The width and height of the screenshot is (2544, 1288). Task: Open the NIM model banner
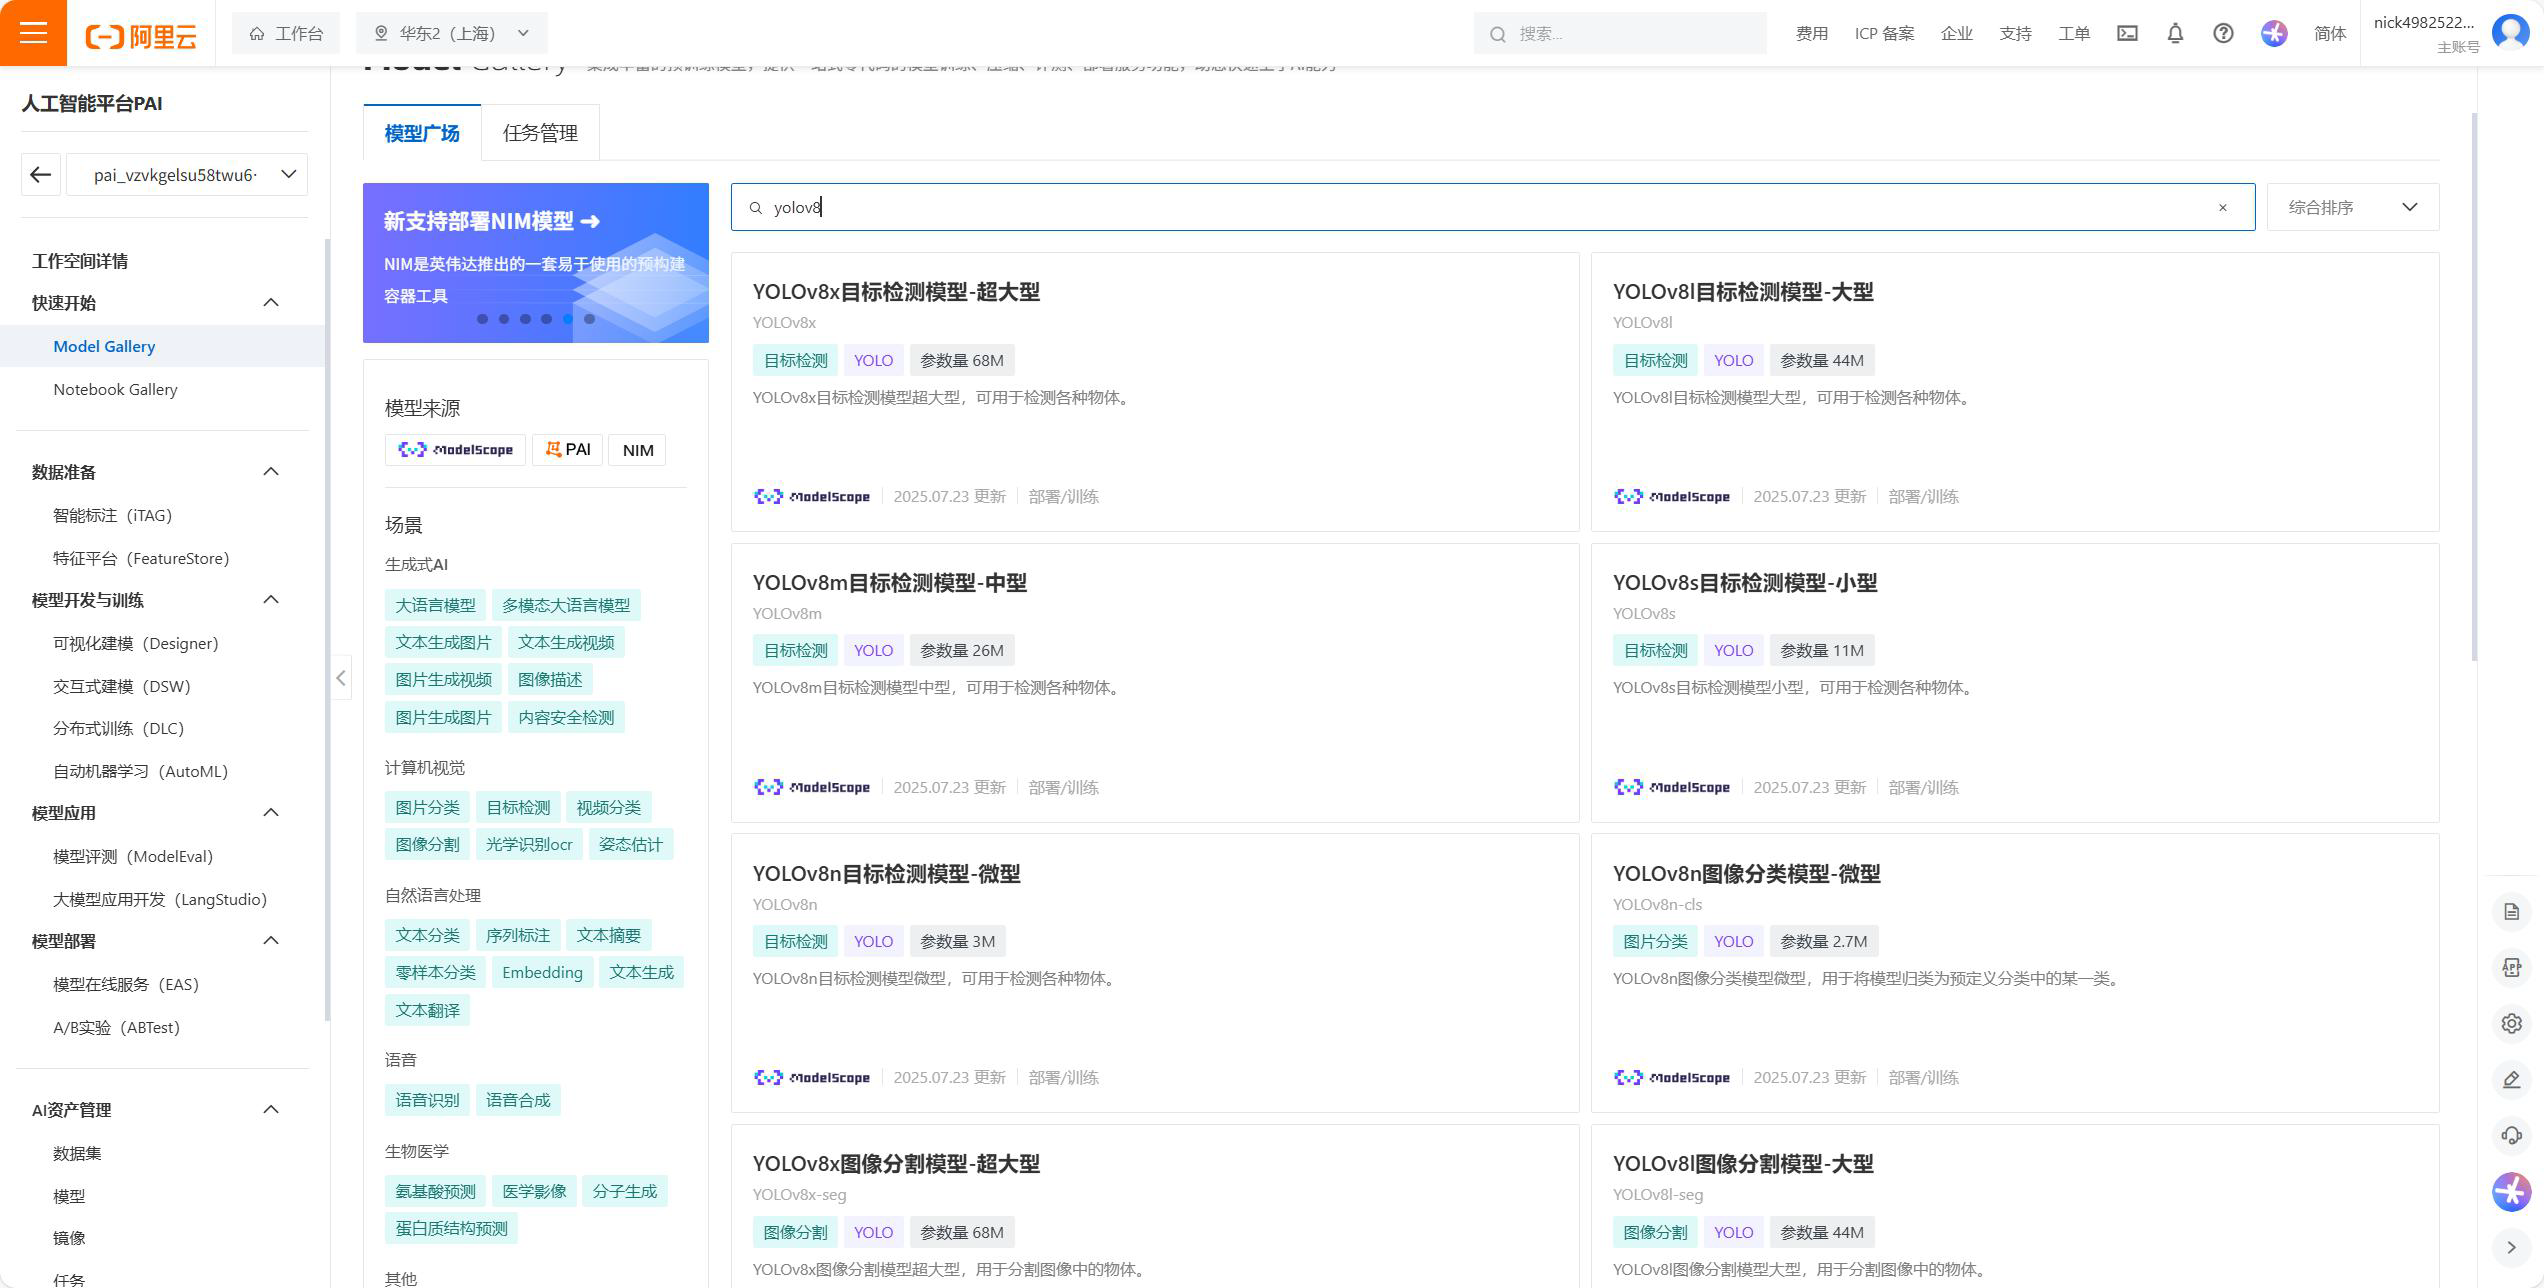536,263
